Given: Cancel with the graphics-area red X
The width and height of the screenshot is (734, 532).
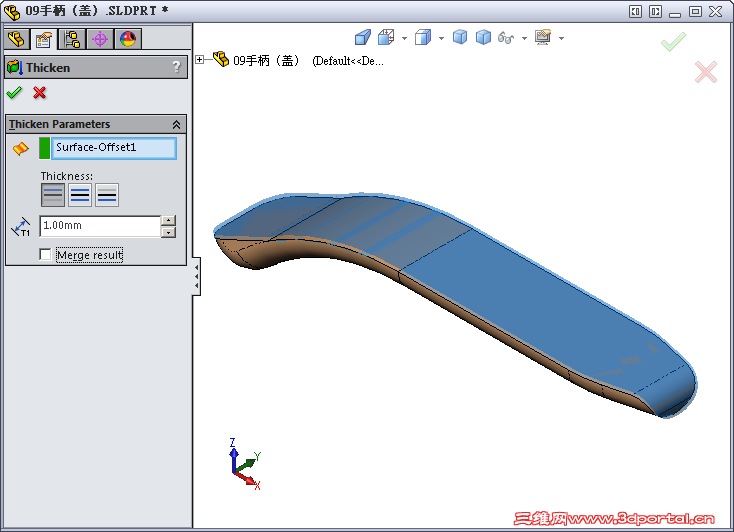Looking at the screenshot, I should tap(706, 72).
